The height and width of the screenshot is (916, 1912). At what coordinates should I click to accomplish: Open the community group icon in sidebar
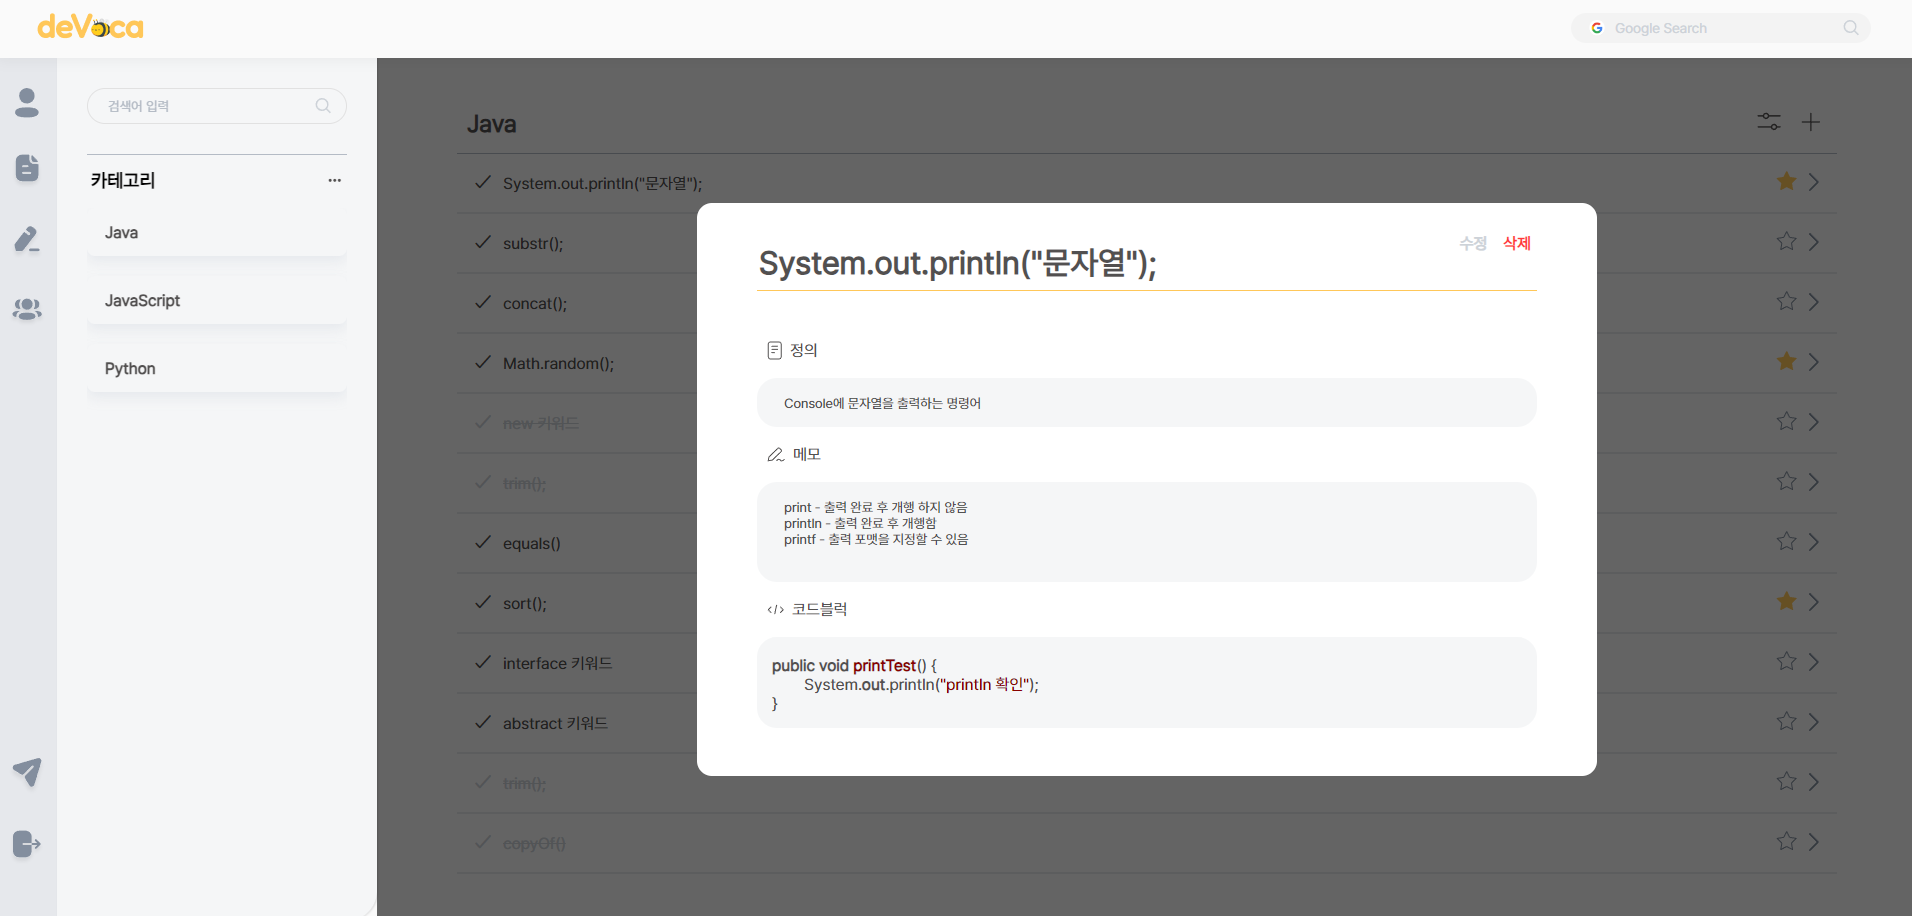[x=27, y=310]
